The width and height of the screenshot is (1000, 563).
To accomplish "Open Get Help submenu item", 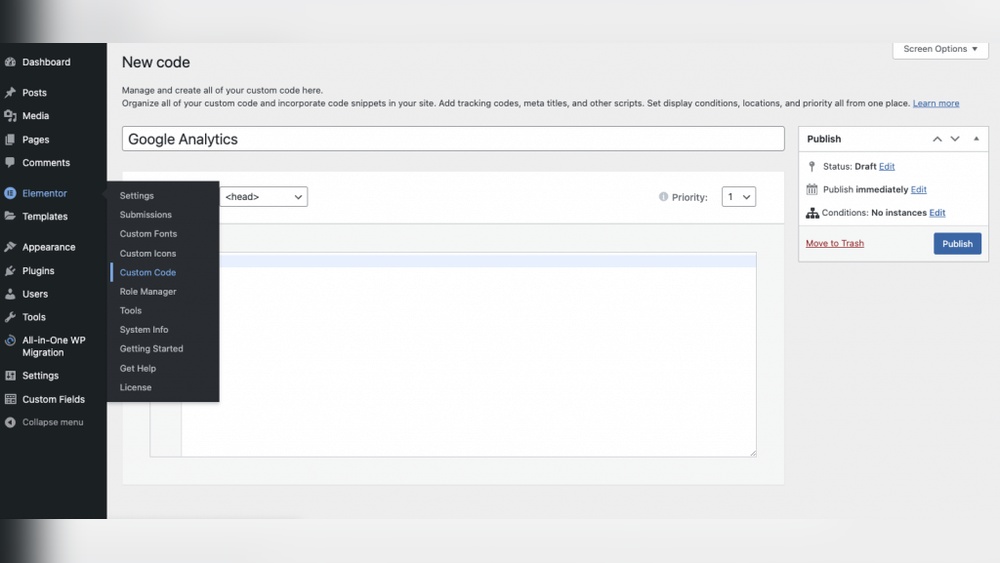I will [x=138, y=368].
